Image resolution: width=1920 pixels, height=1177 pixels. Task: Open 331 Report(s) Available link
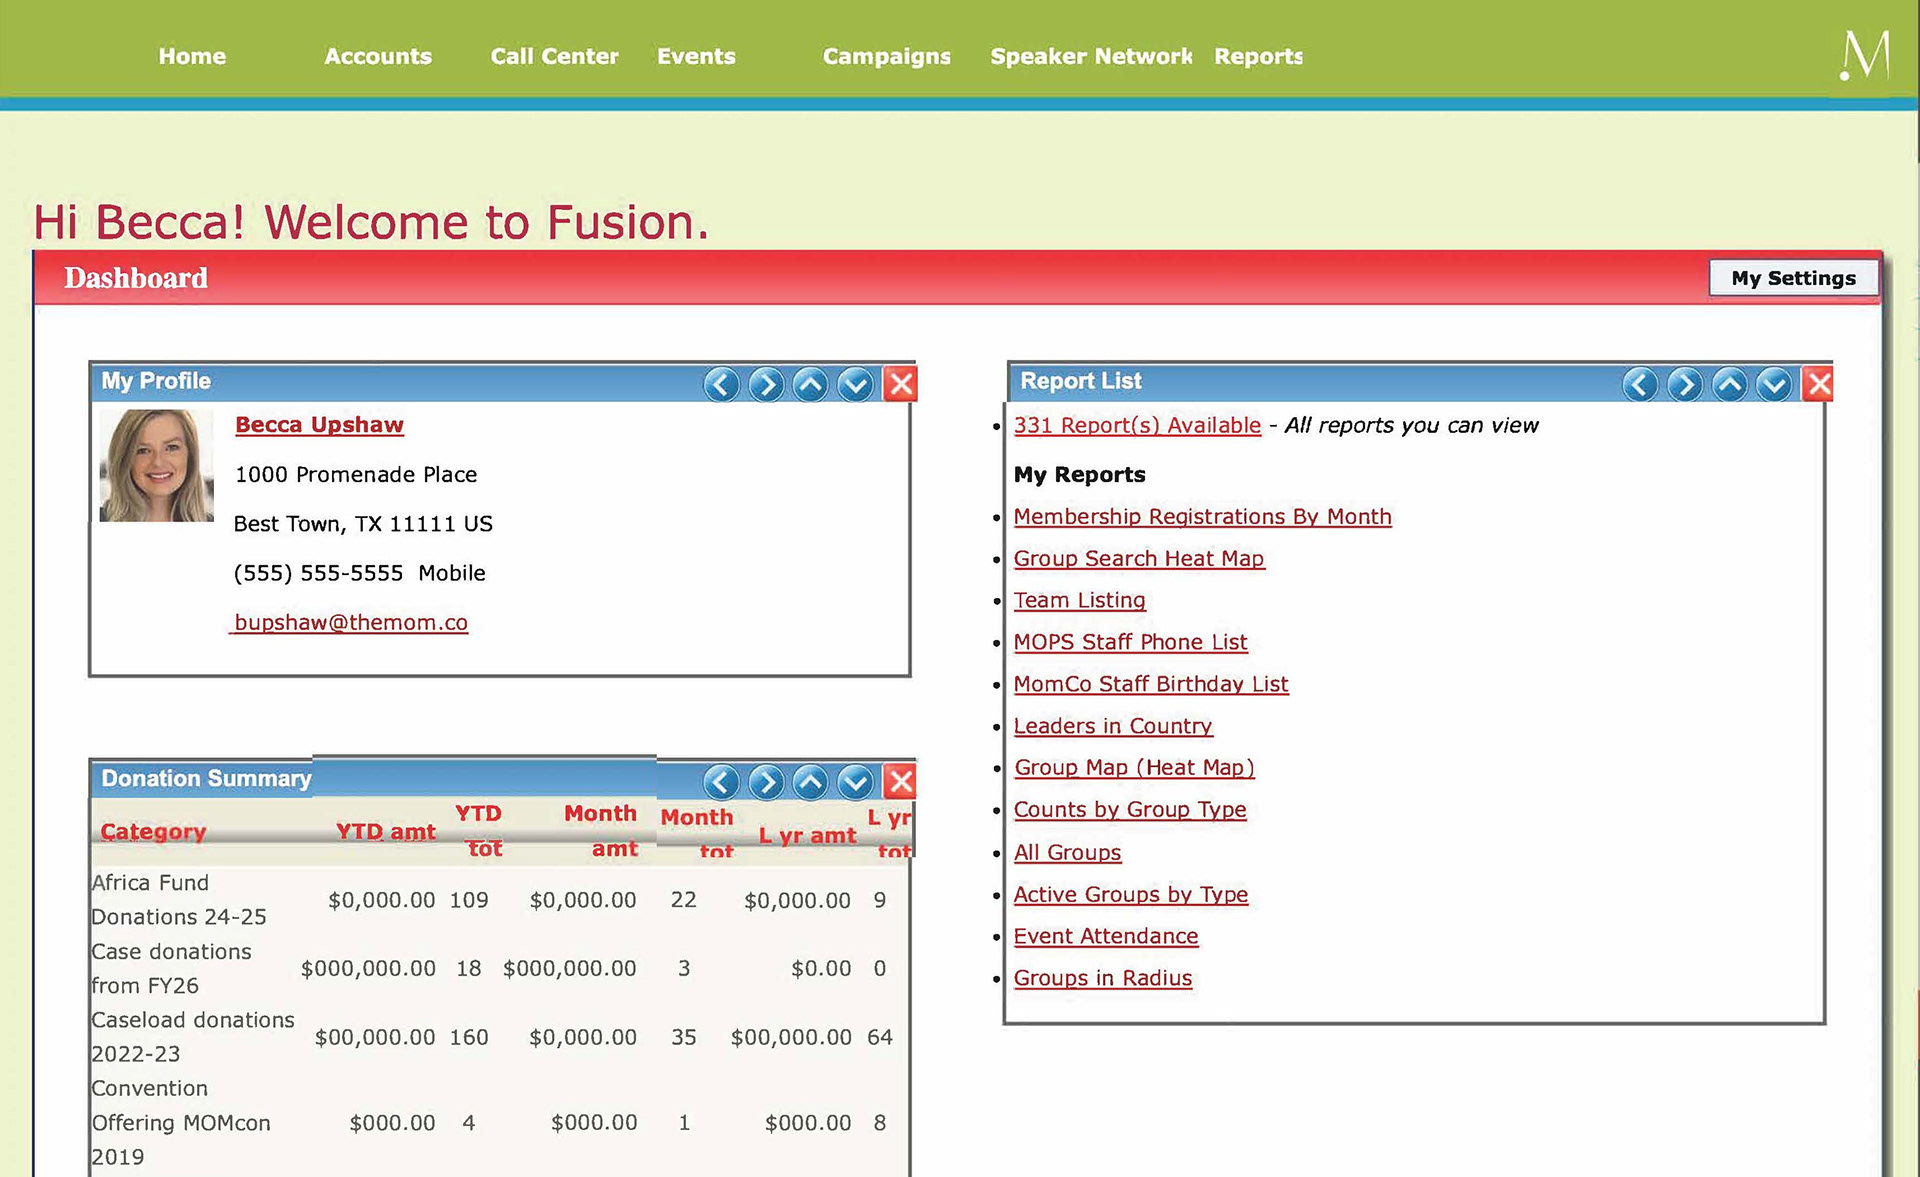pyautogui.click(x=1137, y=425)
